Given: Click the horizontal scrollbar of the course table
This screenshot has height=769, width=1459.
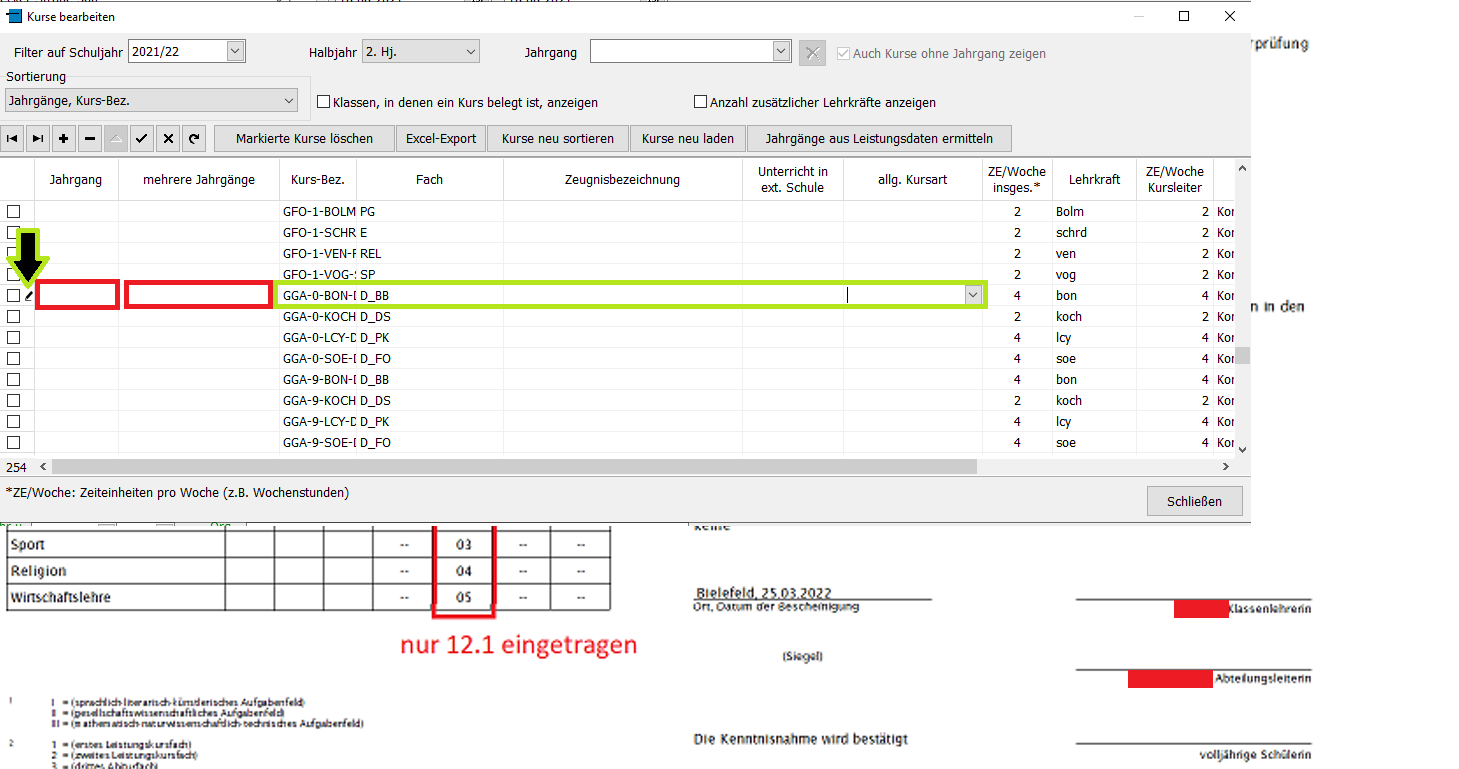Looking at the screenshot, I should [x=514, y=467].
